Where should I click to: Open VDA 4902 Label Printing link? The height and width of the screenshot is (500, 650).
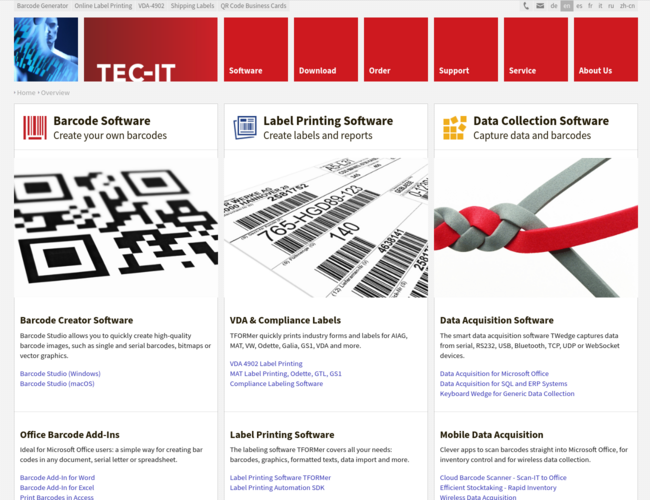(x=266, y=364)
